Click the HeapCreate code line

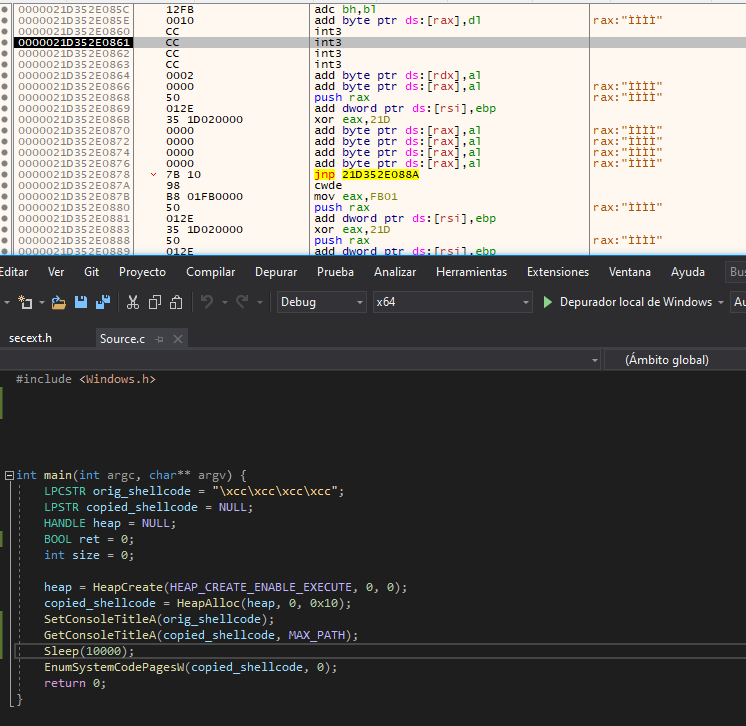pyautogui.click(x=226, y=588)
